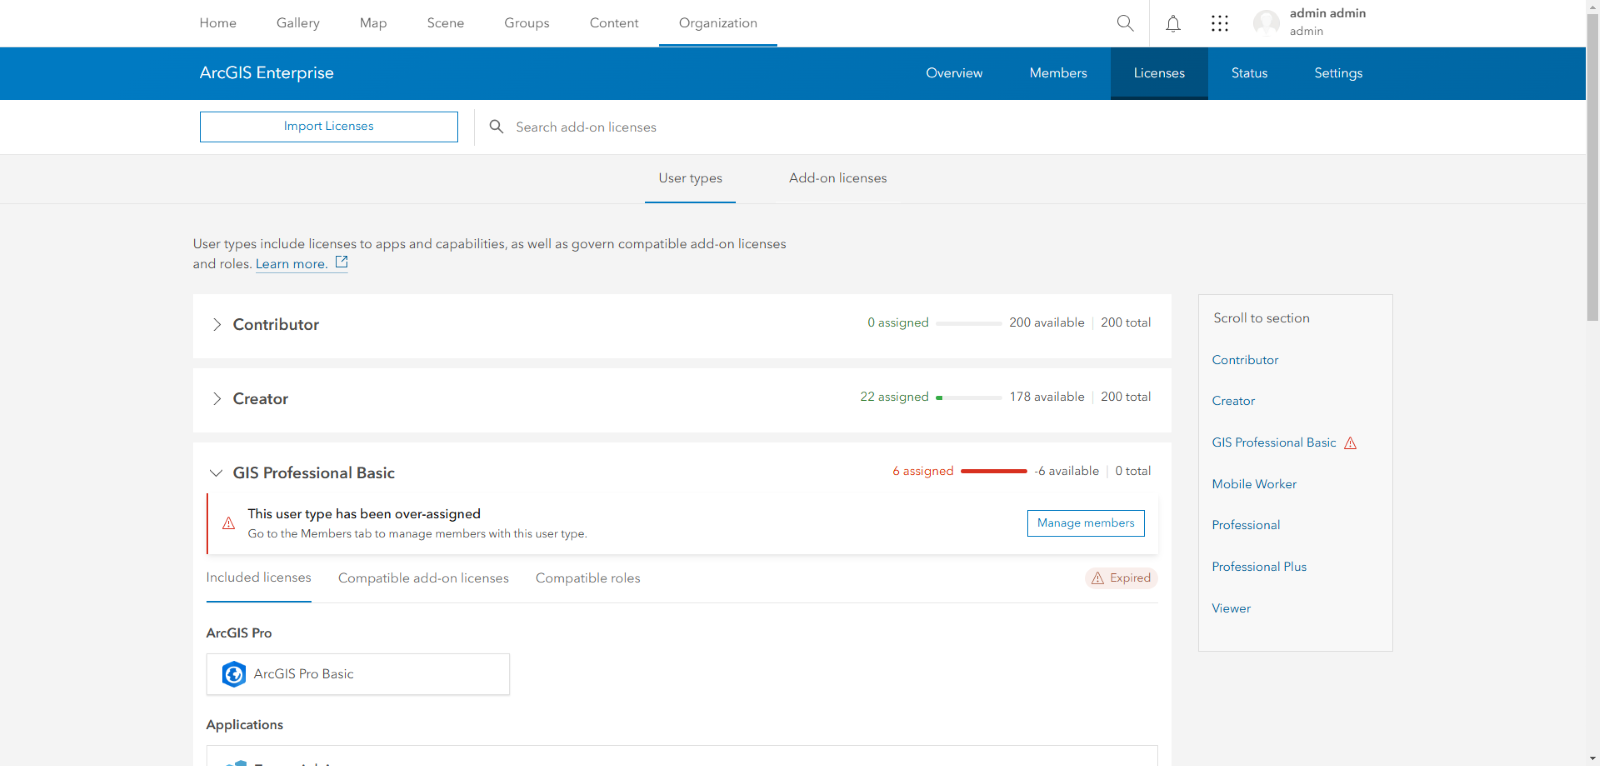Open the notifications bell icon
This screenshot has height=766, width=1600.
(1173, 23)
